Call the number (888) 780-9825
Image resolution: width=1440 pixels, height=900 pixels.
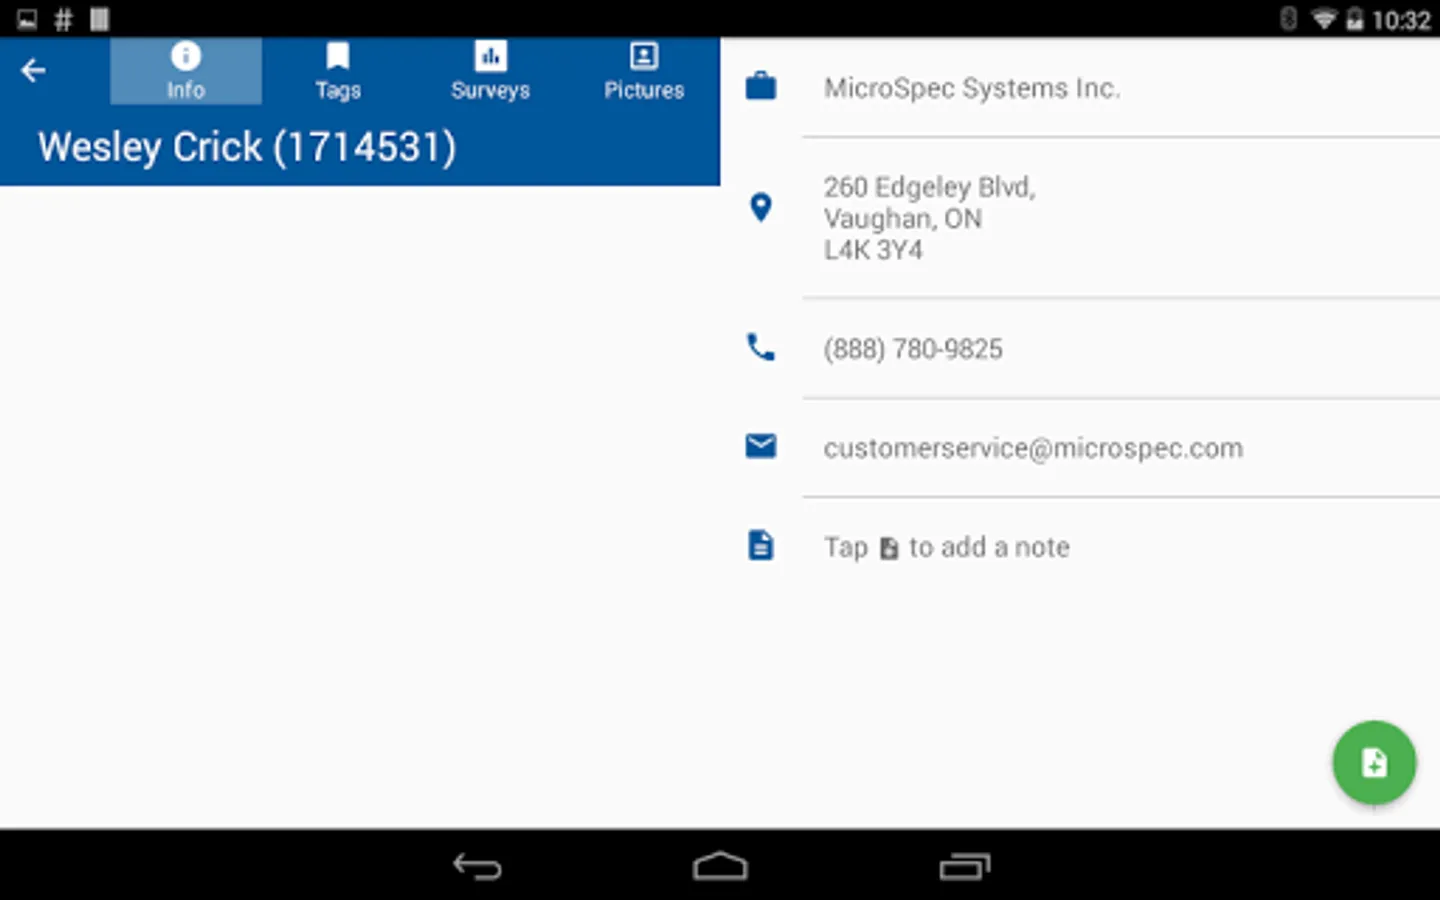[913, 349]
